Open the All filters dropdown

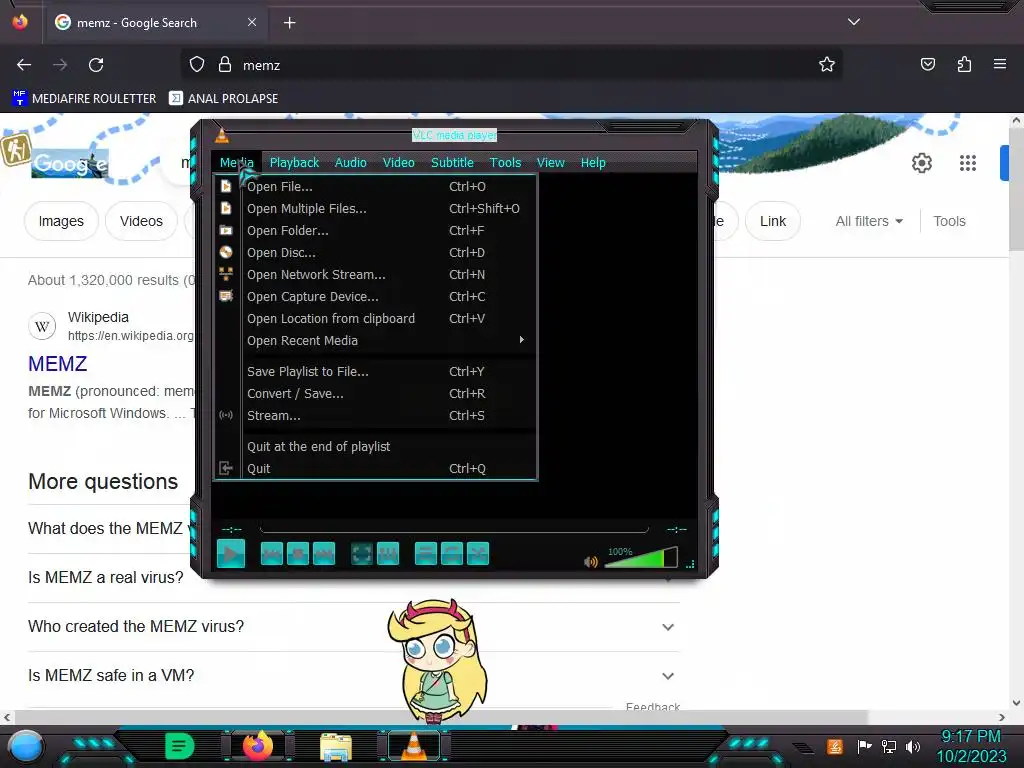point(869,221)
